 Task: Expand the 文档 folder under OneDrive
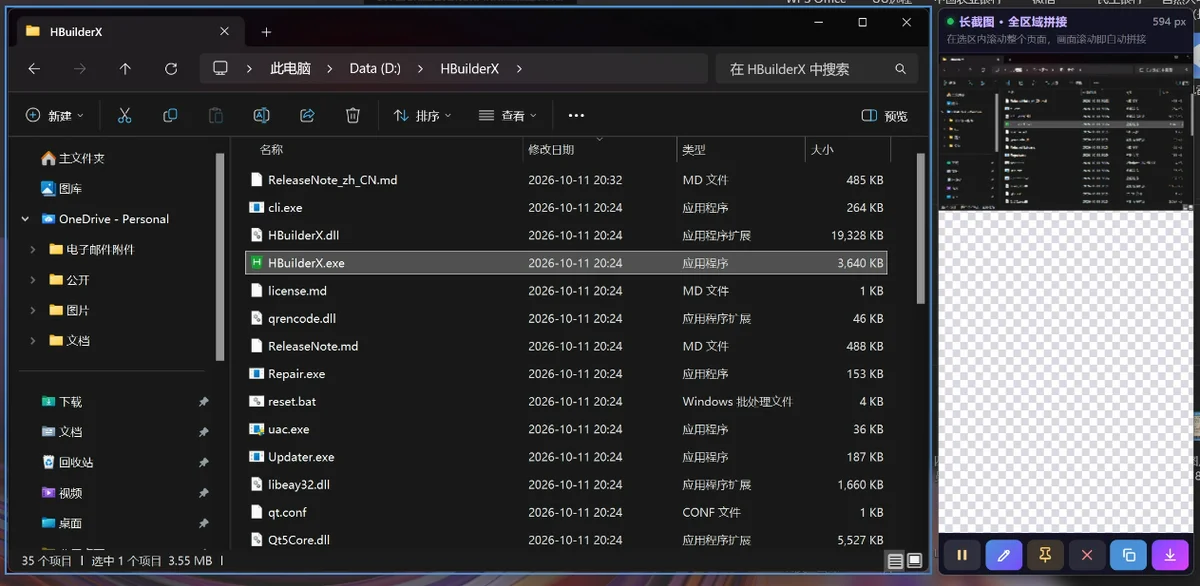[33, 340]
